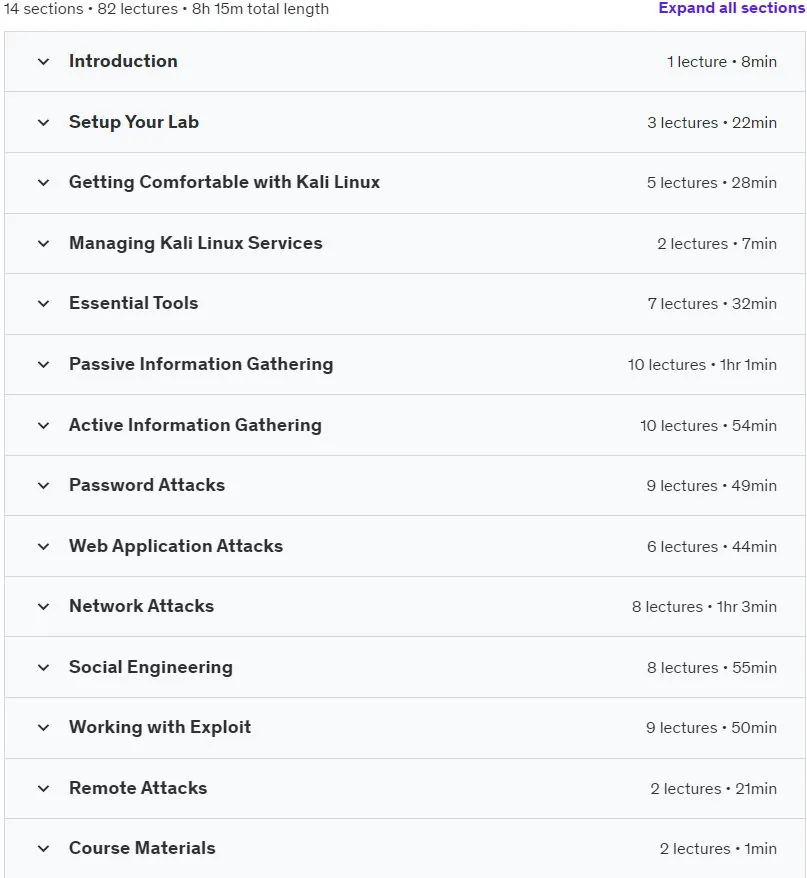807x878 pixels.
Task: Select the Network Attacks section heading
Action: pos(141,606)
